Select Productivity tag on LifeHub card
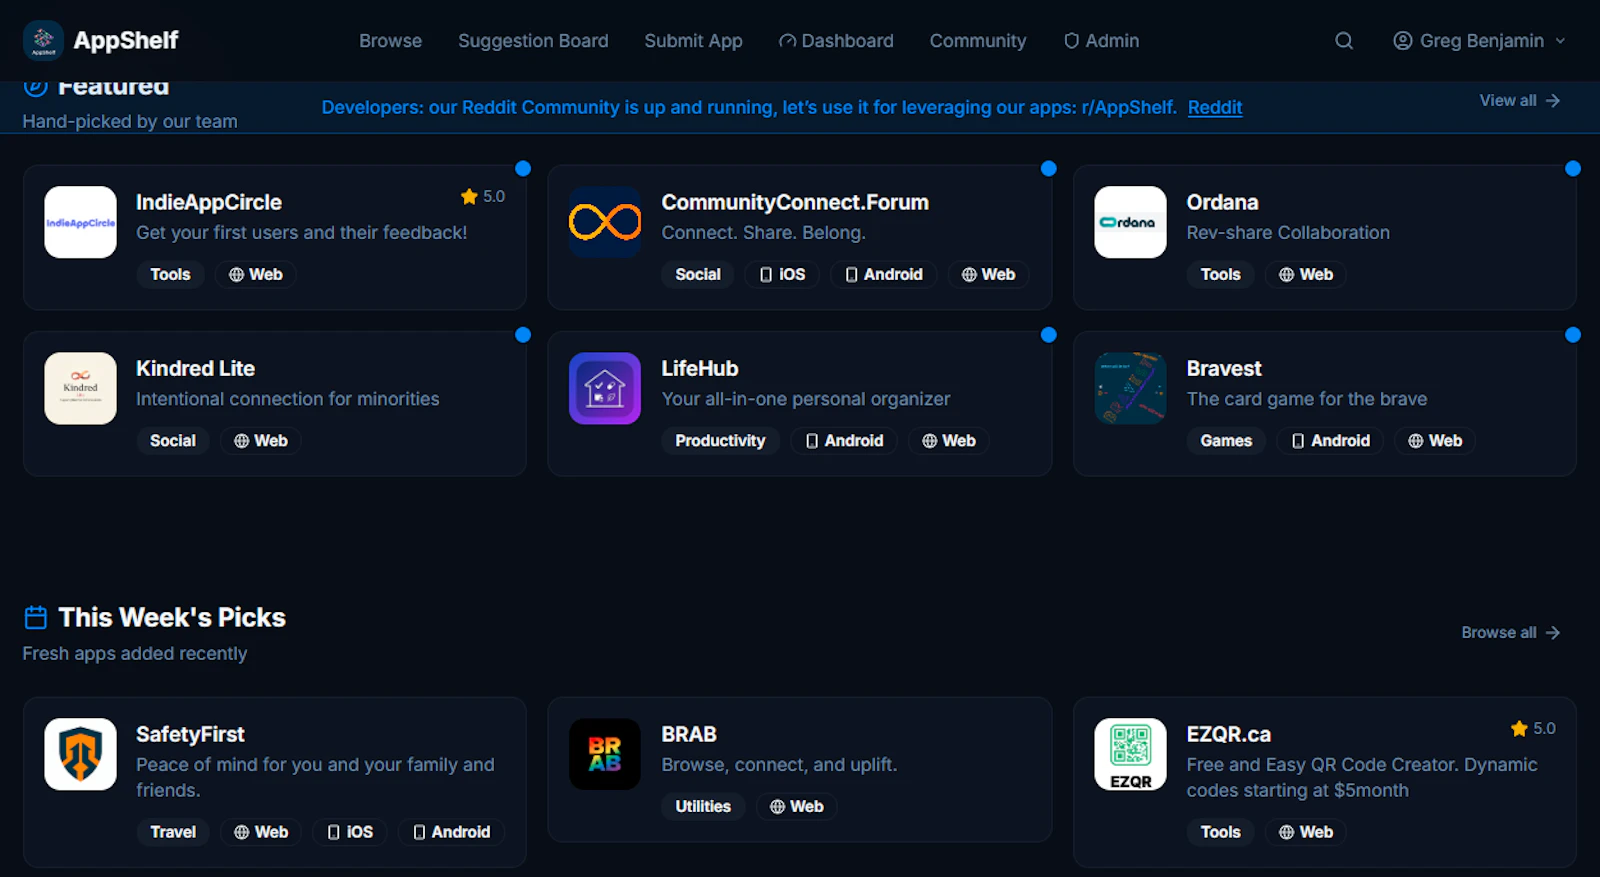Screen dimensions: 1600x877 (720, 440)
